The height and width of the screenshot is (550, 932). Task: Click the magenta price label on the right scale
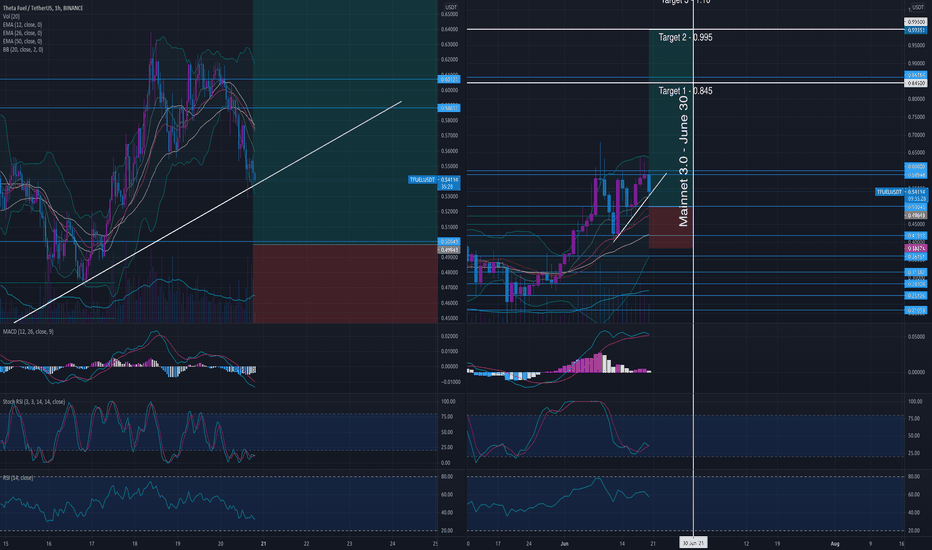click(916, 249)
